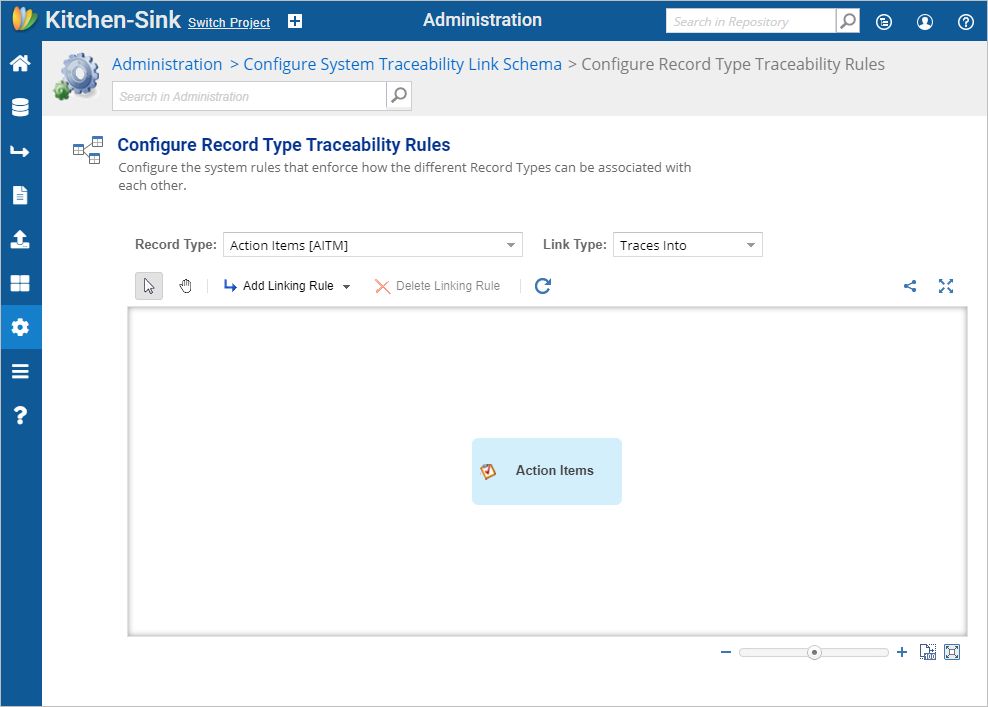
Task: Open the dashboard grid icon in the sidebar
Action: click(20, 283)
